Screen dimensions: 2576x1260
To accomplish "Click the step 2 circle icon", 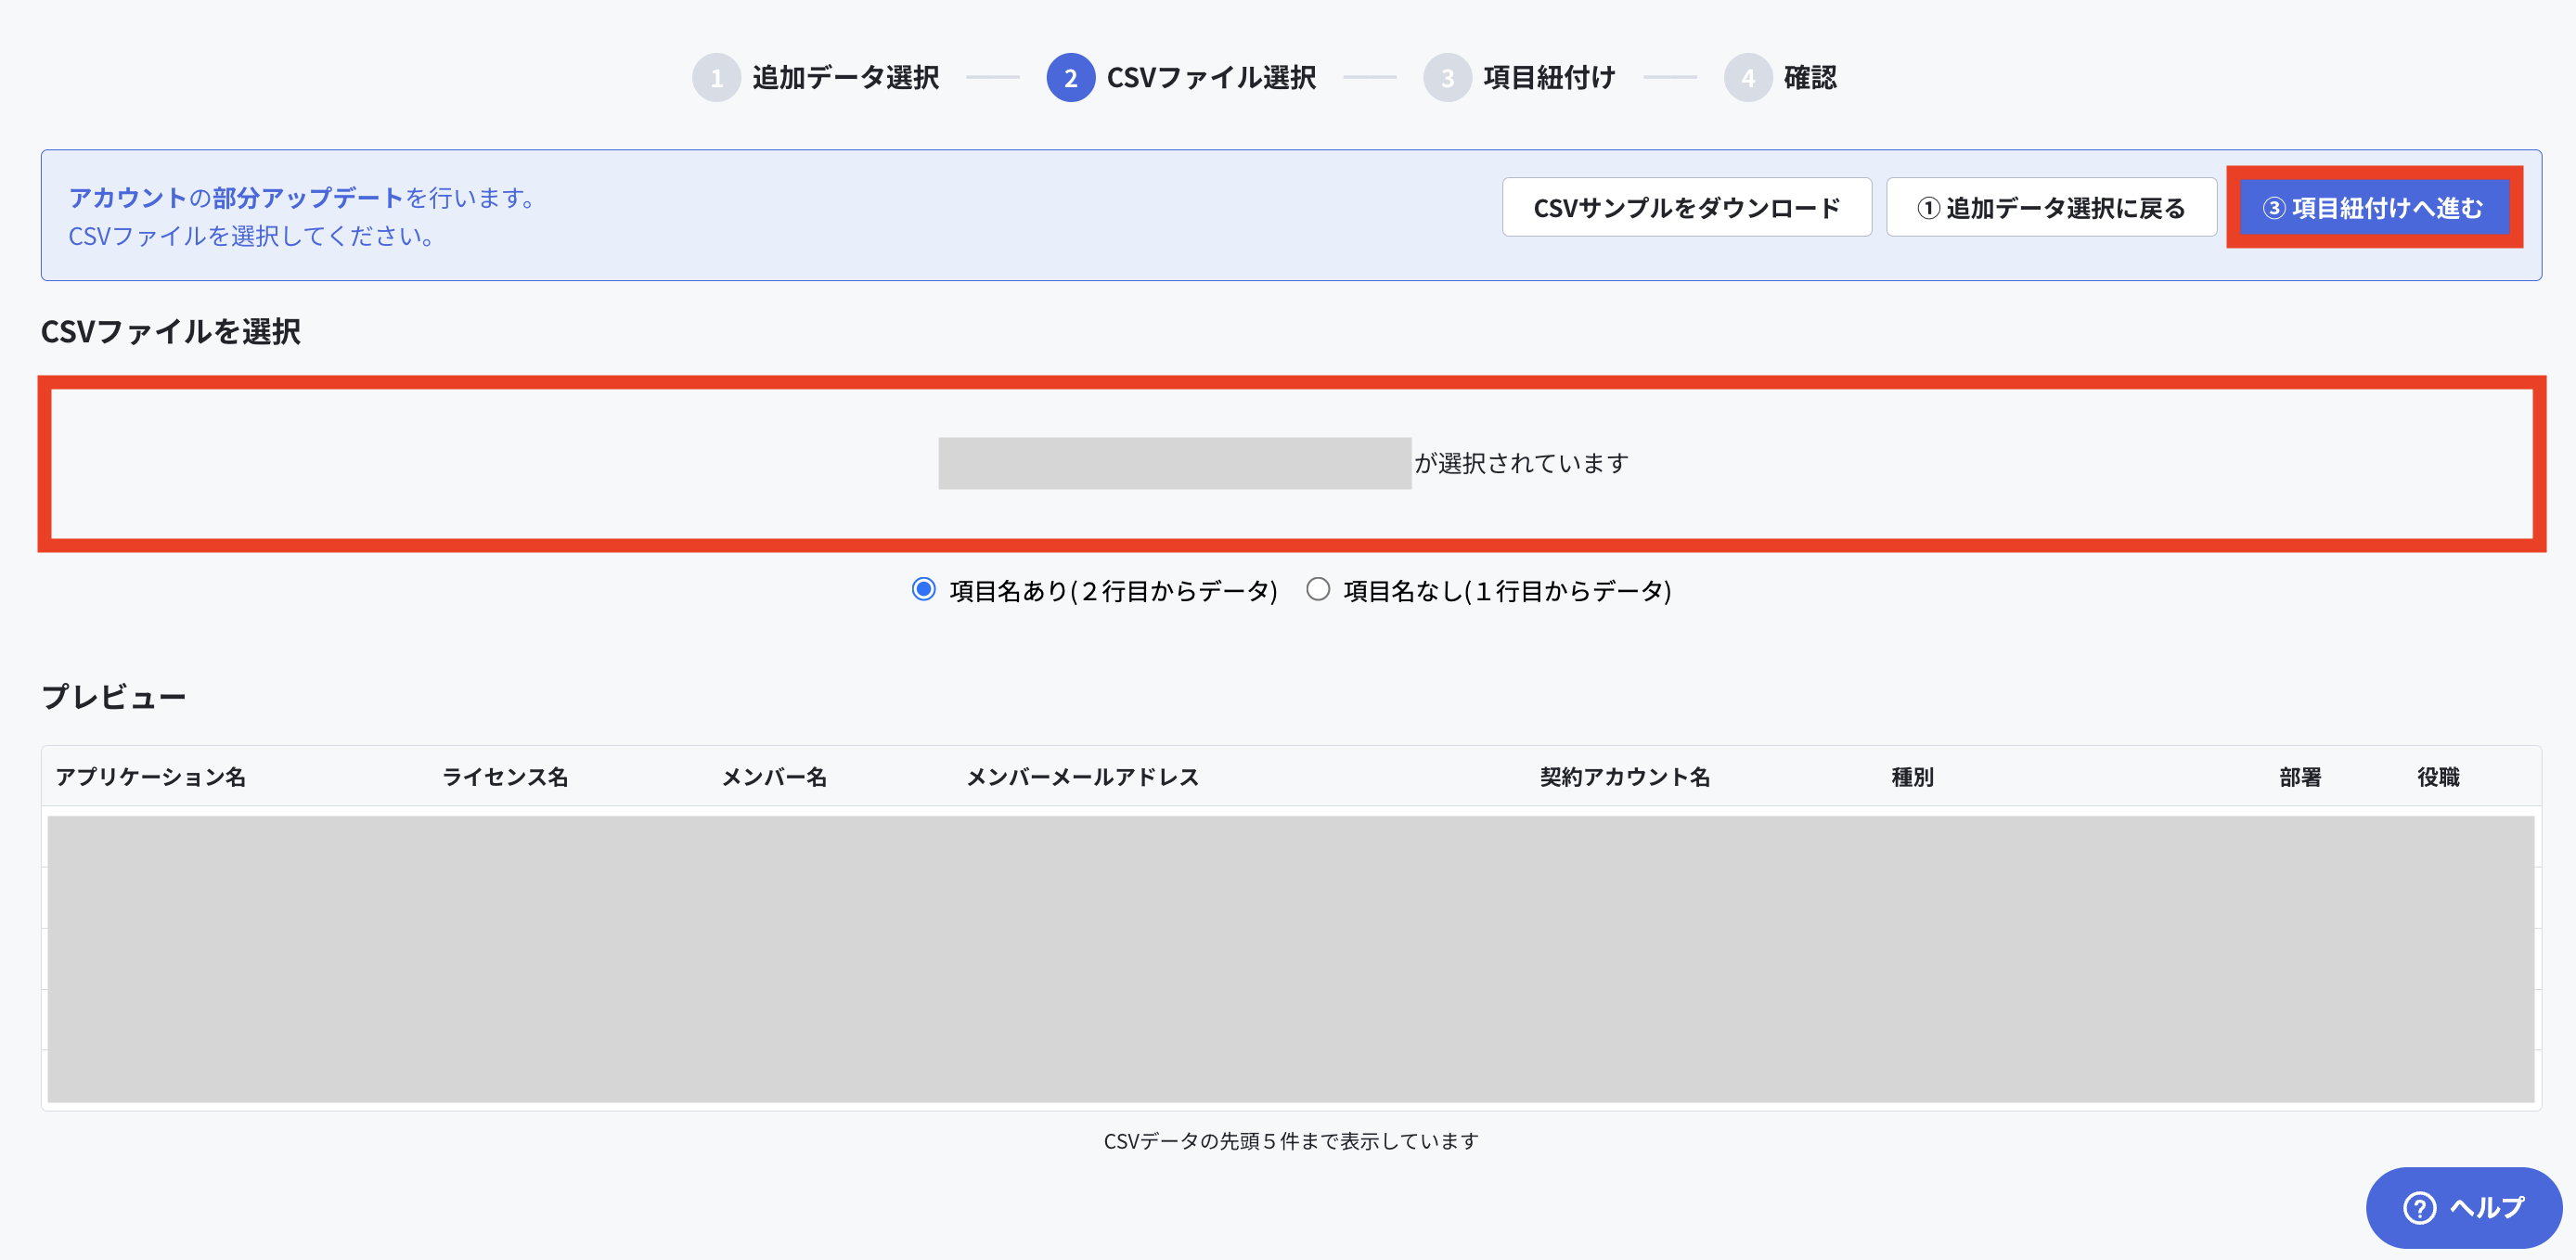I will pos(1070,78).
